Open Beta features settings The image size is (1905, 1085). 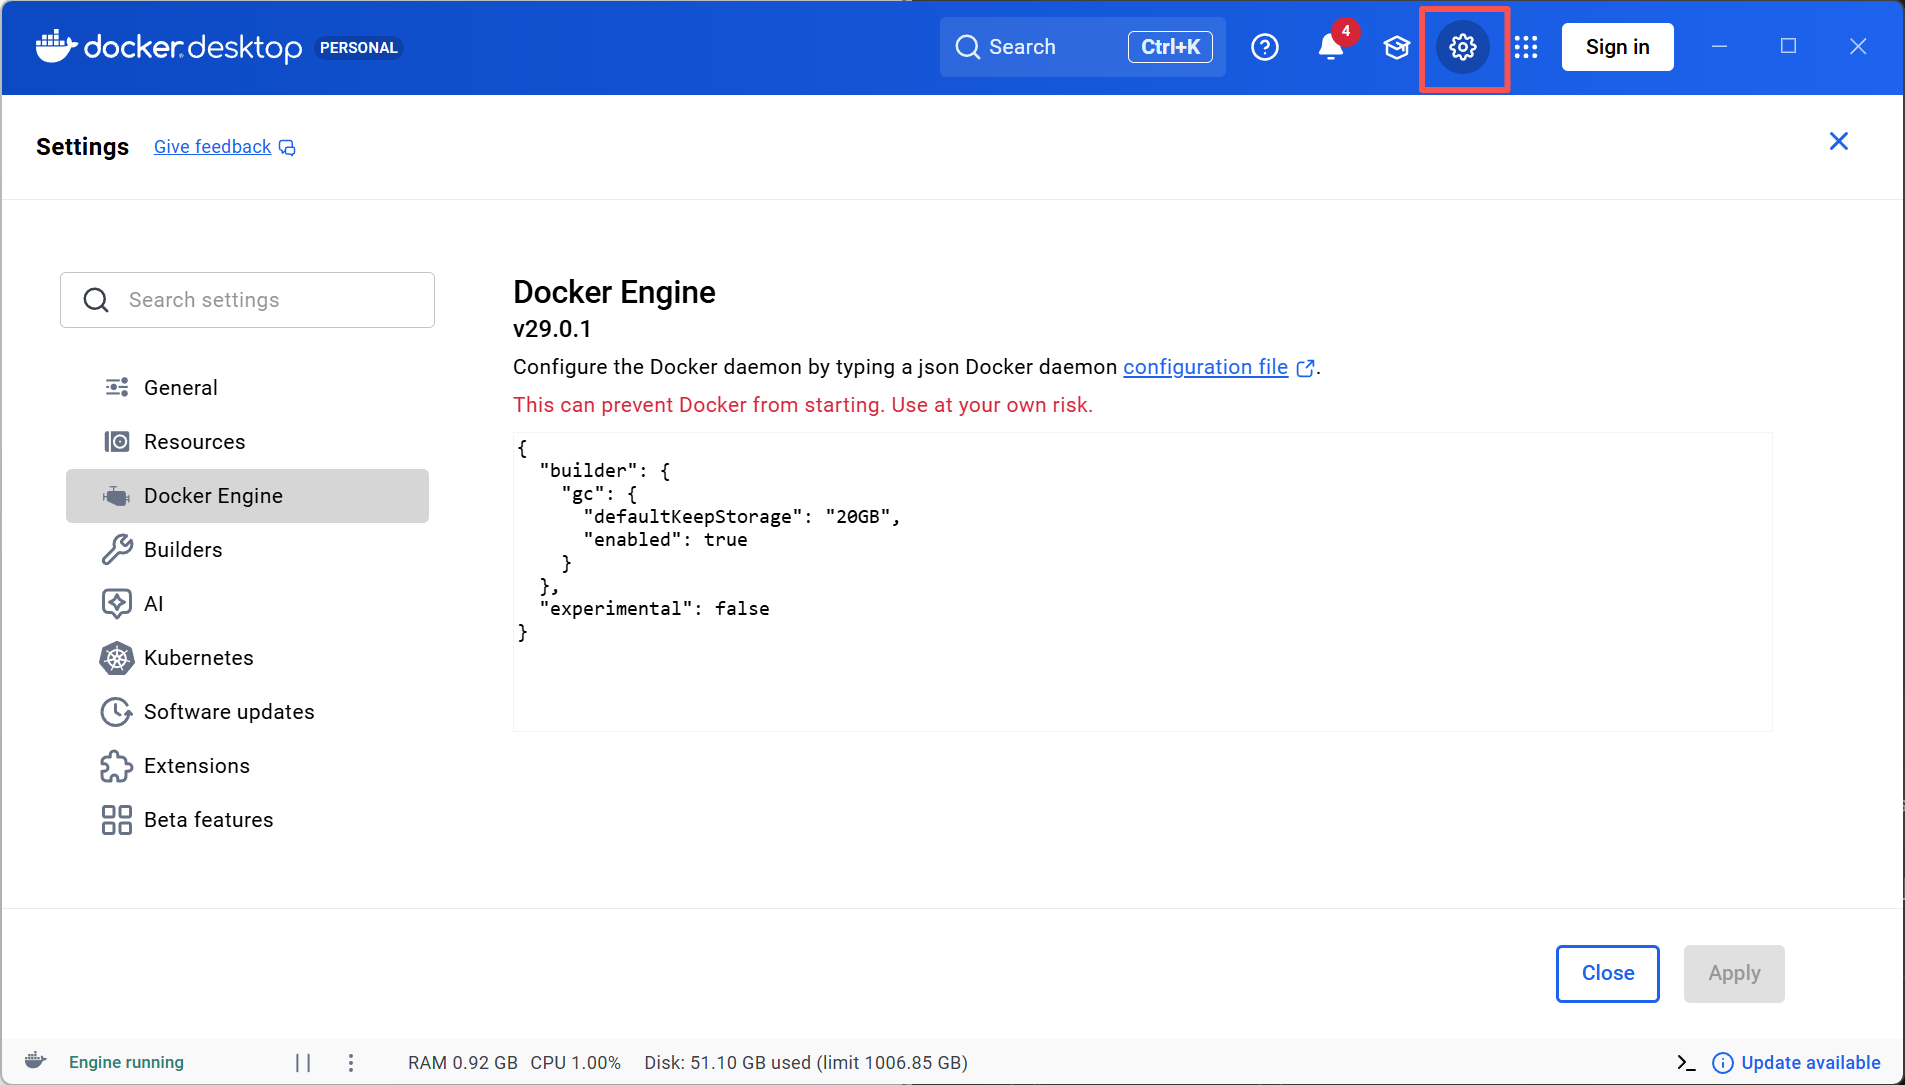point(247,820)
